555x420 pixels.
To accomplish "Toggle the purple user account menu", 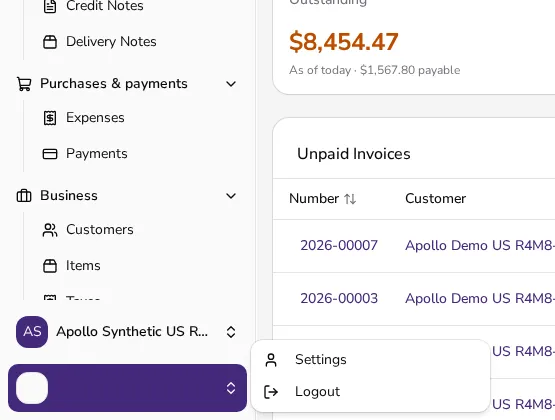I will point(127,388).
